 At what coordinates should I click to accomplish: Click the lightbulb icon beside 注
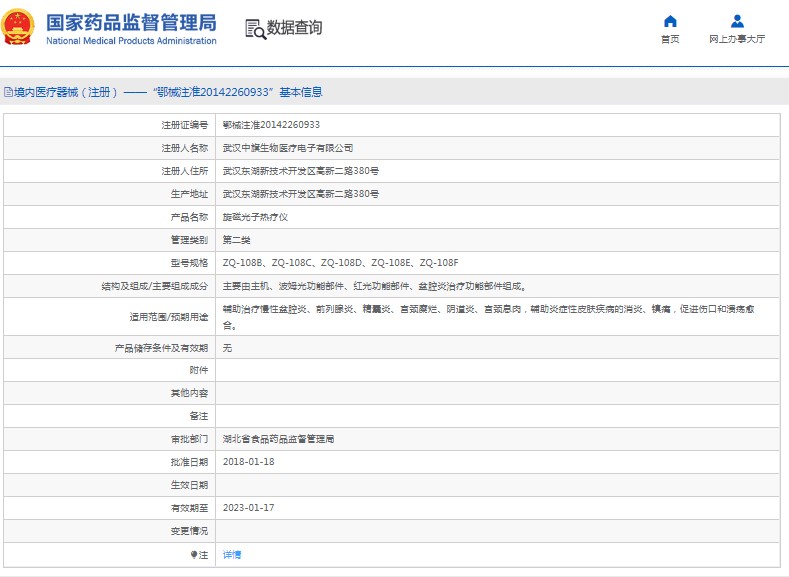click(x=194, y=554)
